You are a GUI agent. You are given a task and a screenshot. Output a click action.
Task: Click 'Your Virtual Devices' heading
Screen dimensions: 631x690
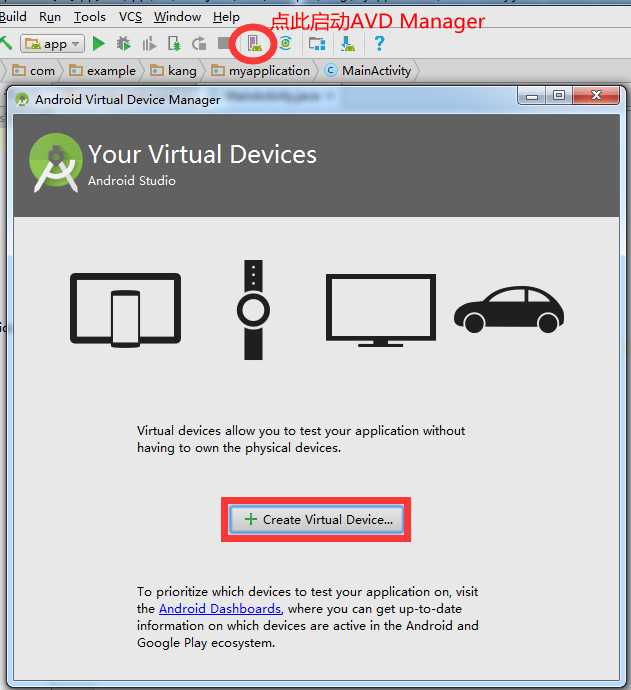click(202, 154)
